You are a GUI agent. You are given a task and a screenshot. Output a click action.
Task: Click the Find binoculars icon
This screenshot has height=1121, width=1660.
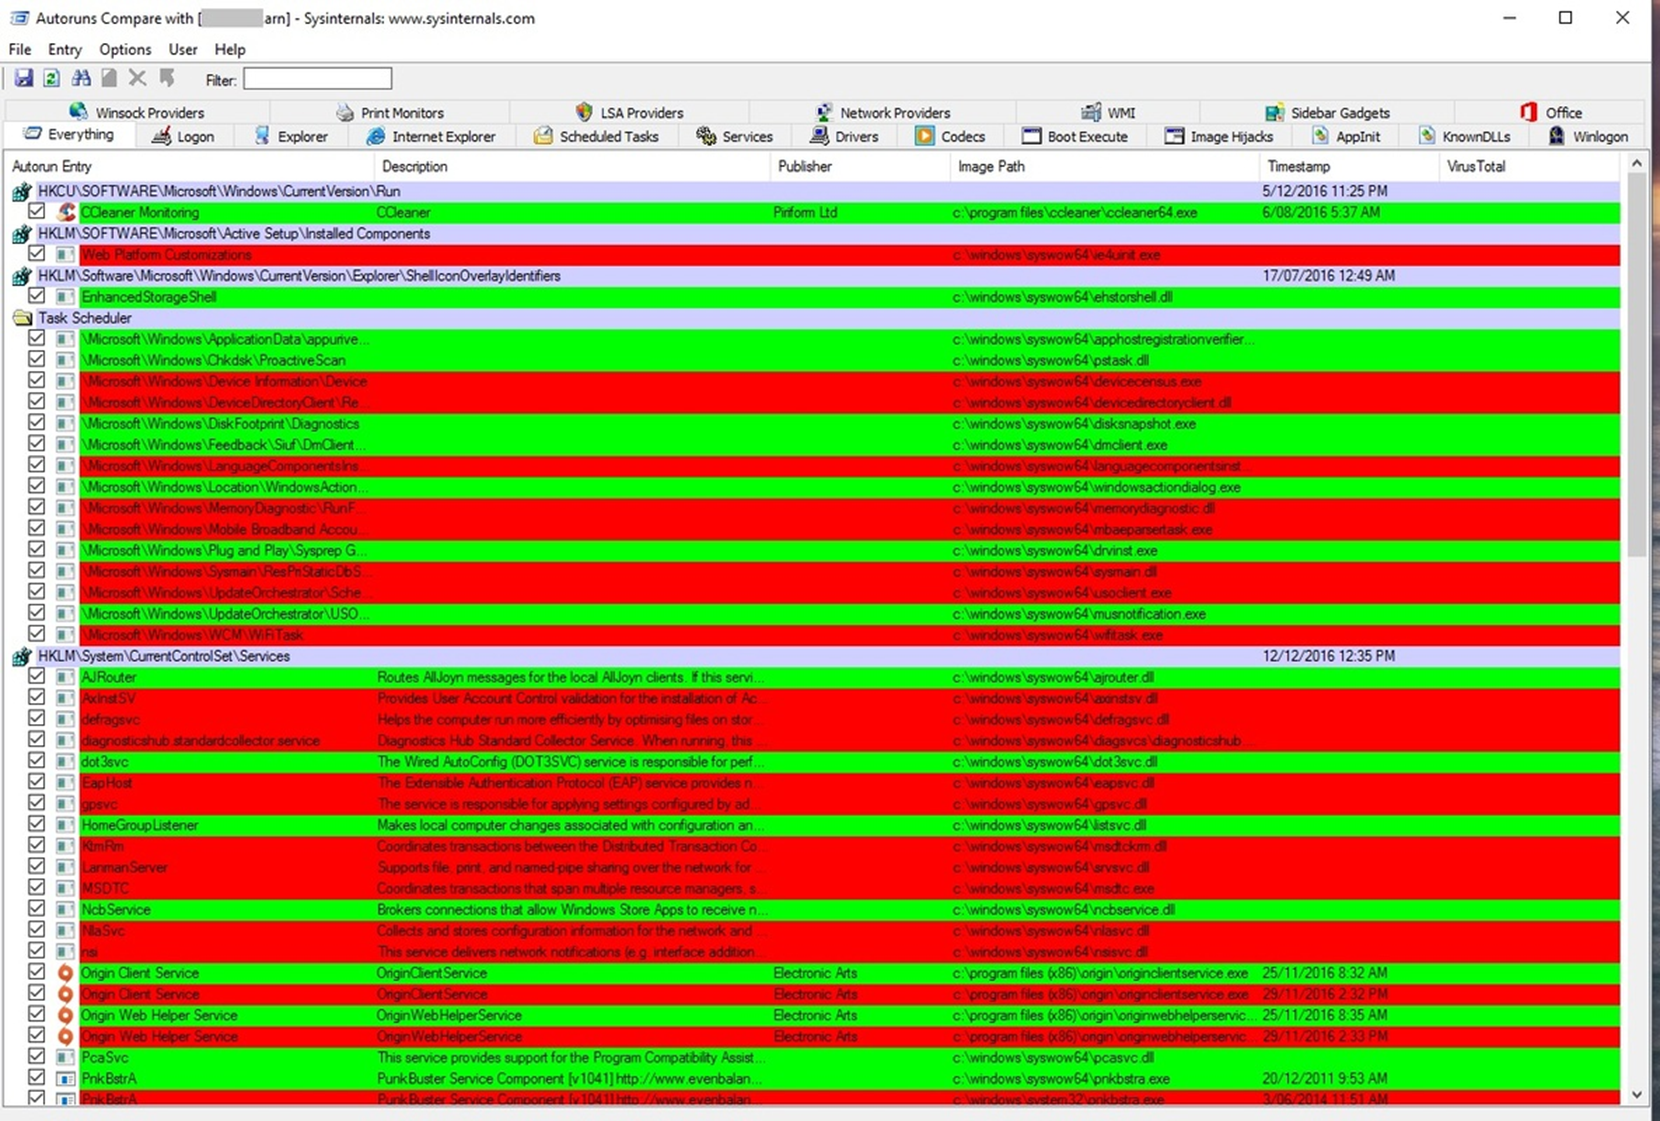[81, 78]
